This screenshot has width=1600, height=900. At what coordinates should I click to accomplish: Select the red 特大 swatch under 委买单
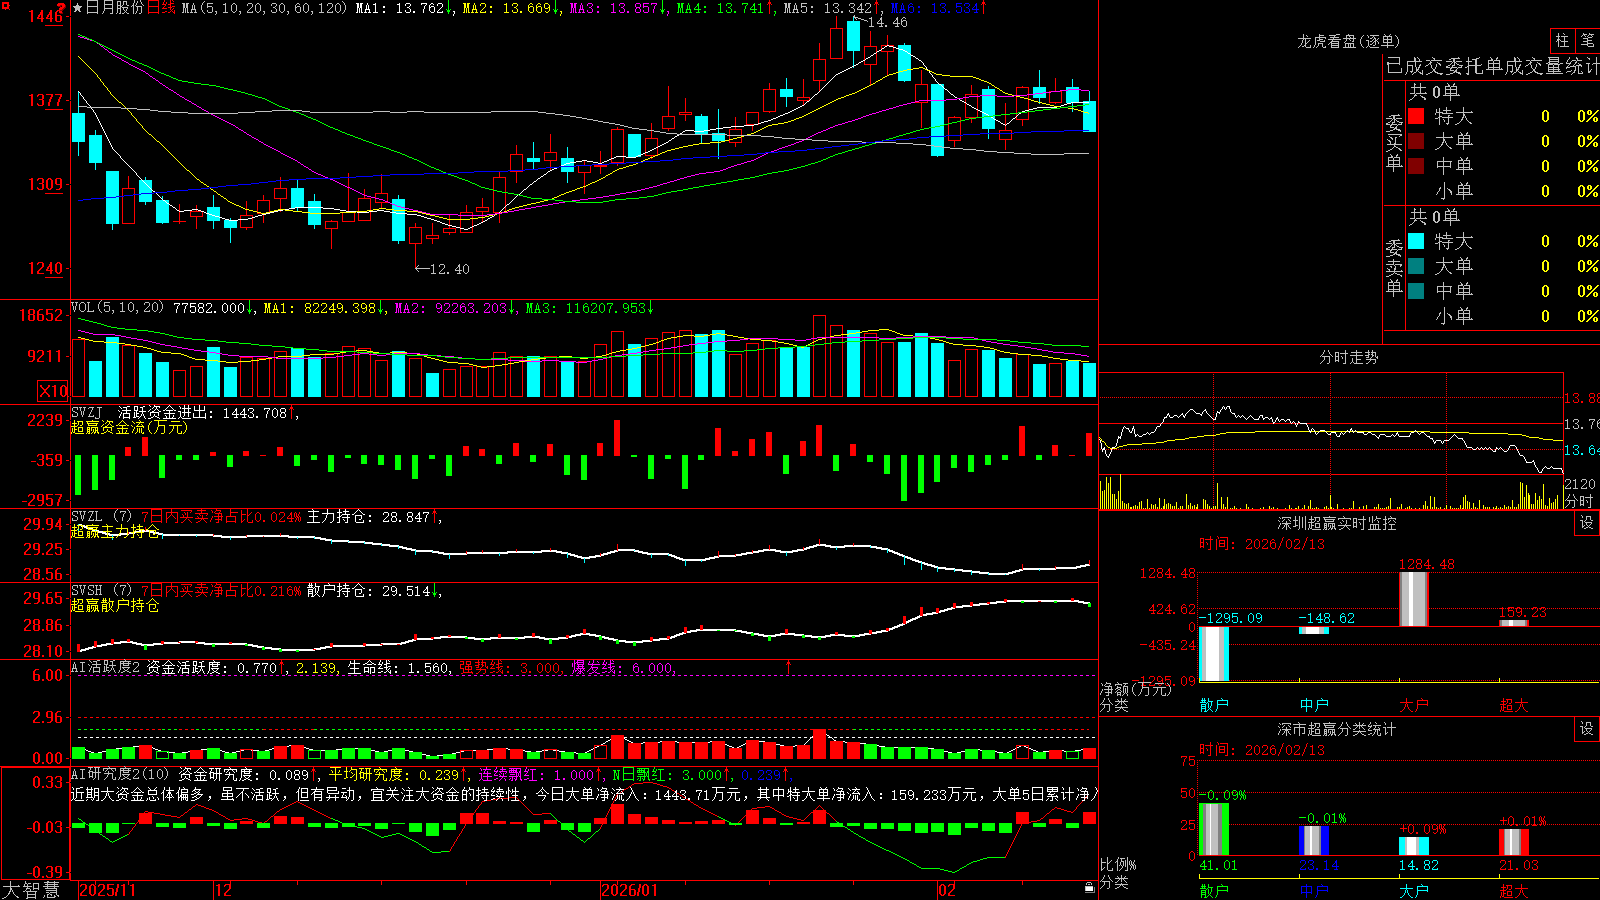[1416, 116]
